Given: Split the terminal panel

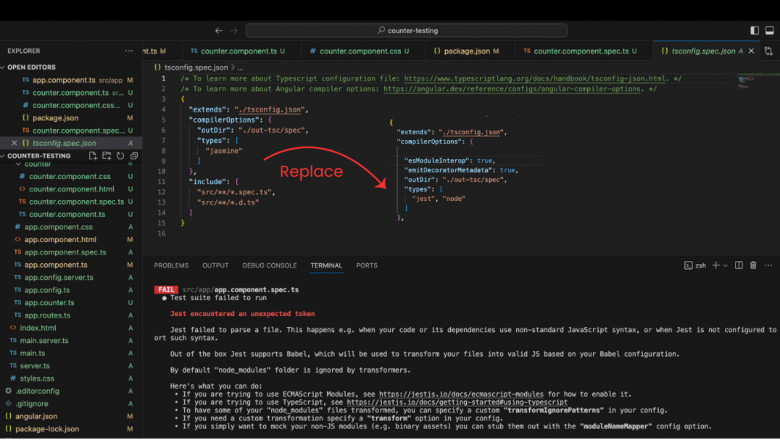Looking at the screenshot, I should tap(739, 265).
